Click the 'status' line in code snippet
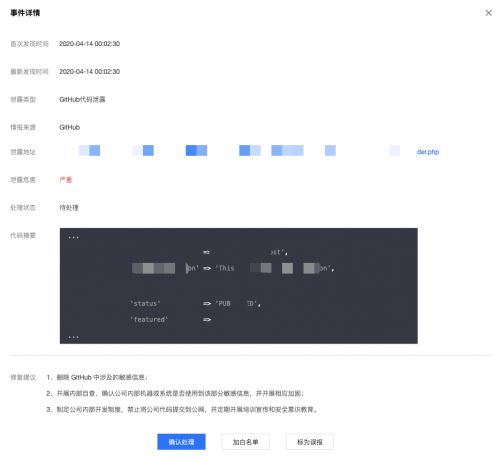 tap(195, 303)
